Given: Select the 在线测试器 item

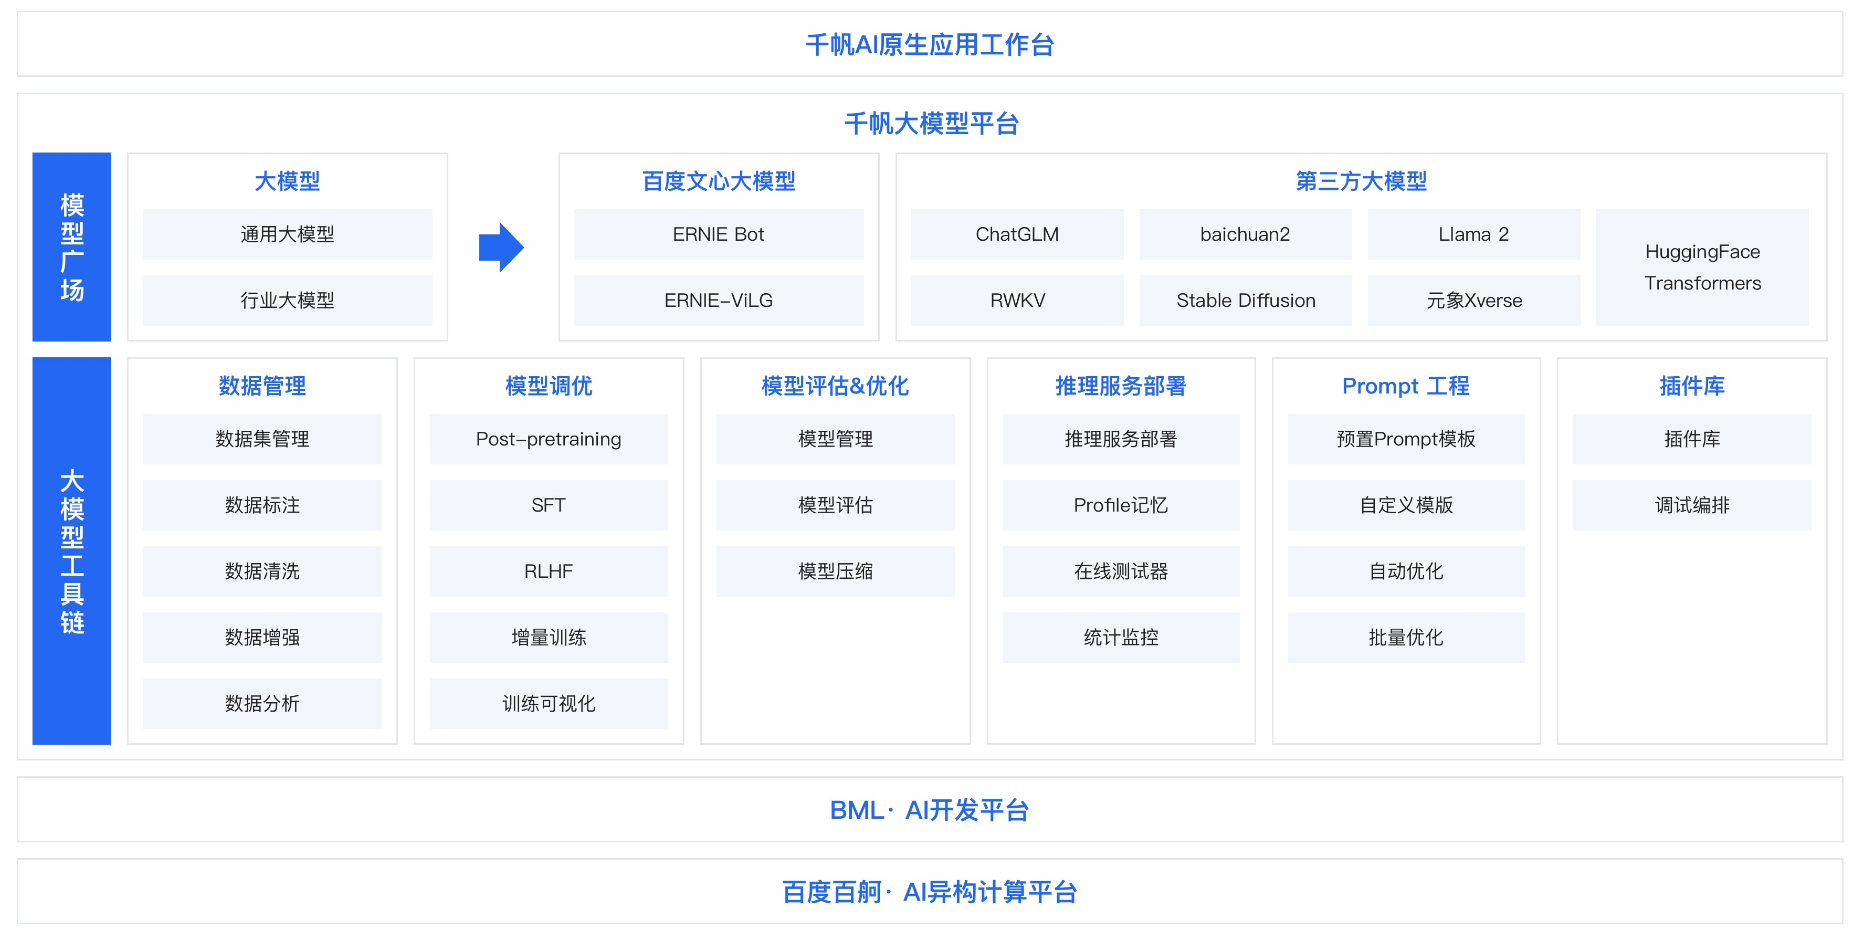Looking at the screenshot, I should pyautogui.click(x=1121, y=571).
